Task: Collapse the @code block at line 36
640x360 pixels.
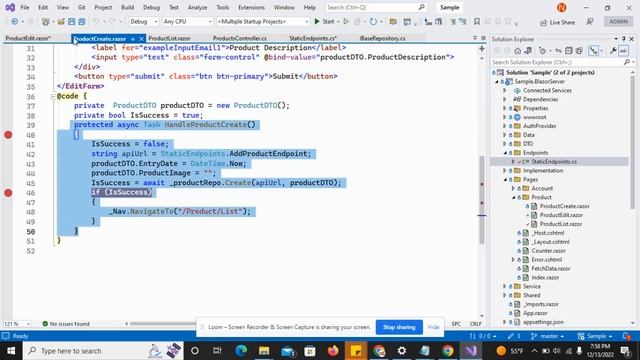Action: [x=53, y=96]
